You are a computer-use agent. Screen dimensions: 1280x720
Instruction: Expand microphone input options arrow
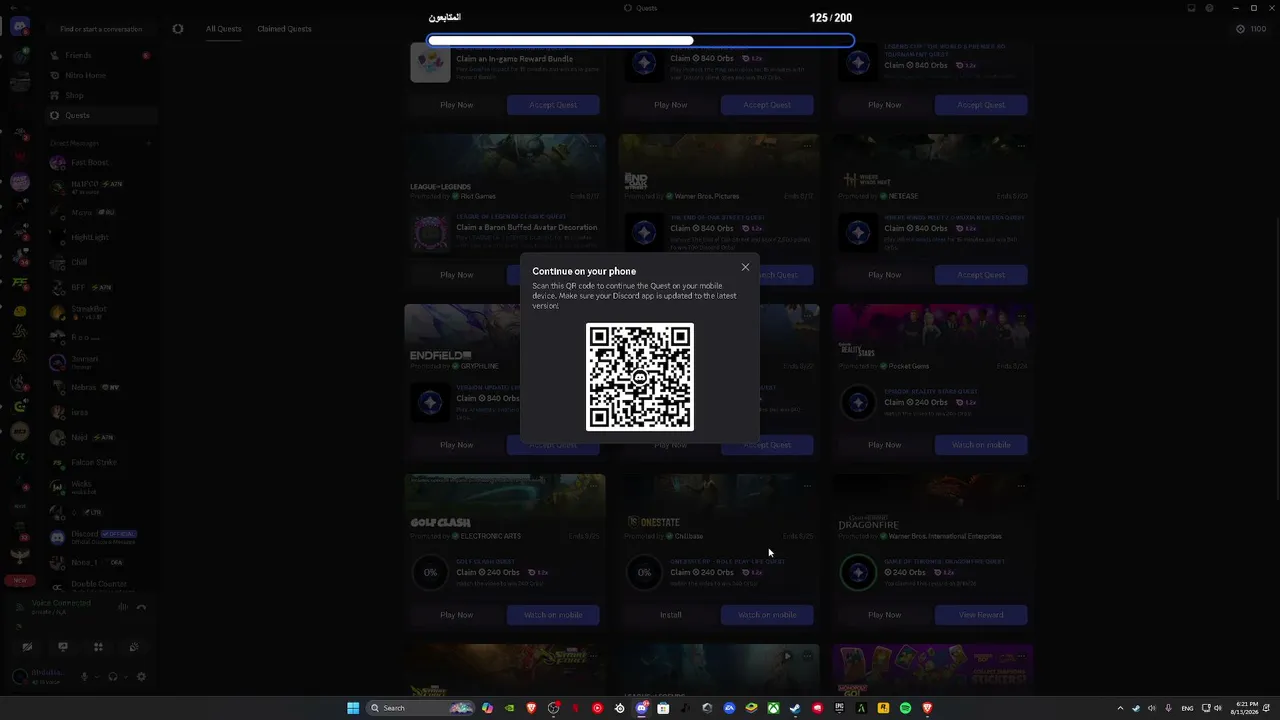tap(97, 677)
